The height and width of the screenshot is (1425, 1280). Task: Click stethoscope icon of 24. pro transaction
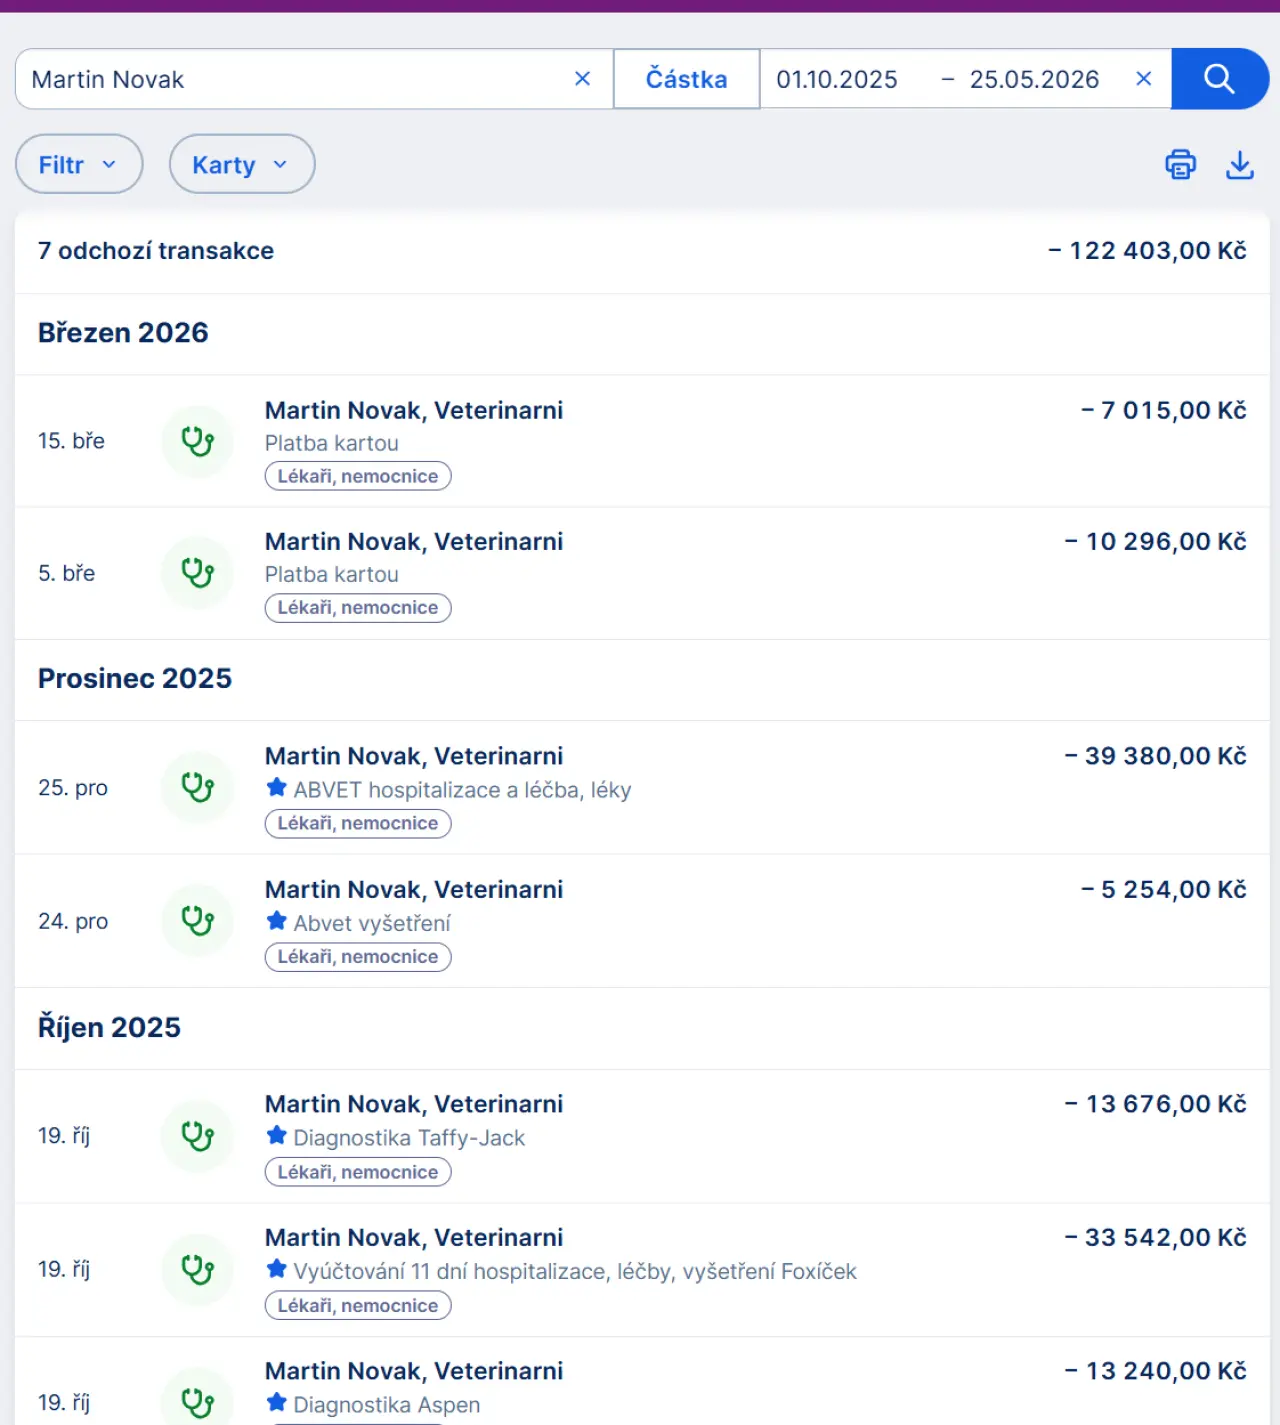[198, 920]
